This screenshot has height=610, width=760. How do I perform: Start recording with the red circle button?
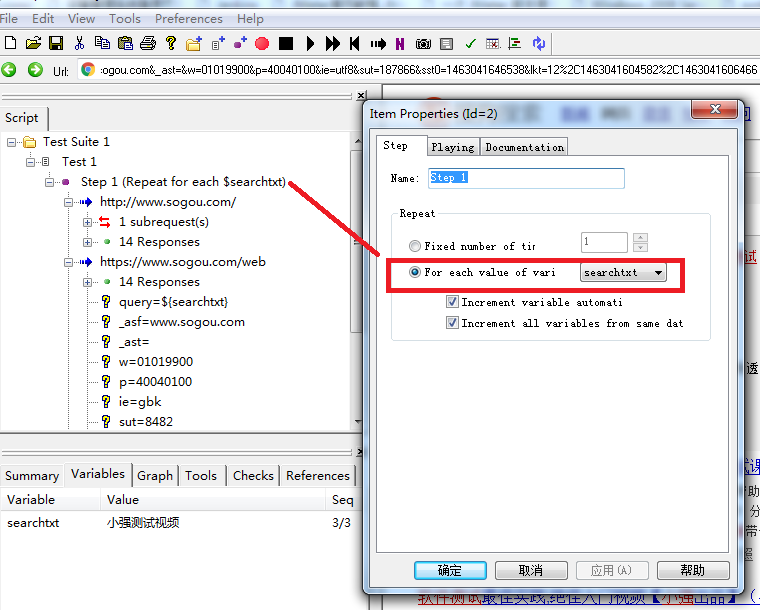click(x=262, y=44)
